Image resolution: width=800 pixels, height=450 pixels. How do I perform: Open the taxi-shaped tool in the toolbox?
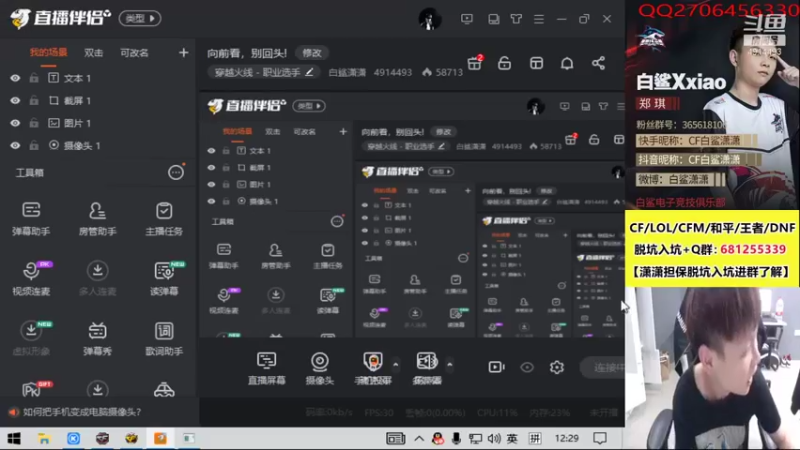click(x=164, y=390)
